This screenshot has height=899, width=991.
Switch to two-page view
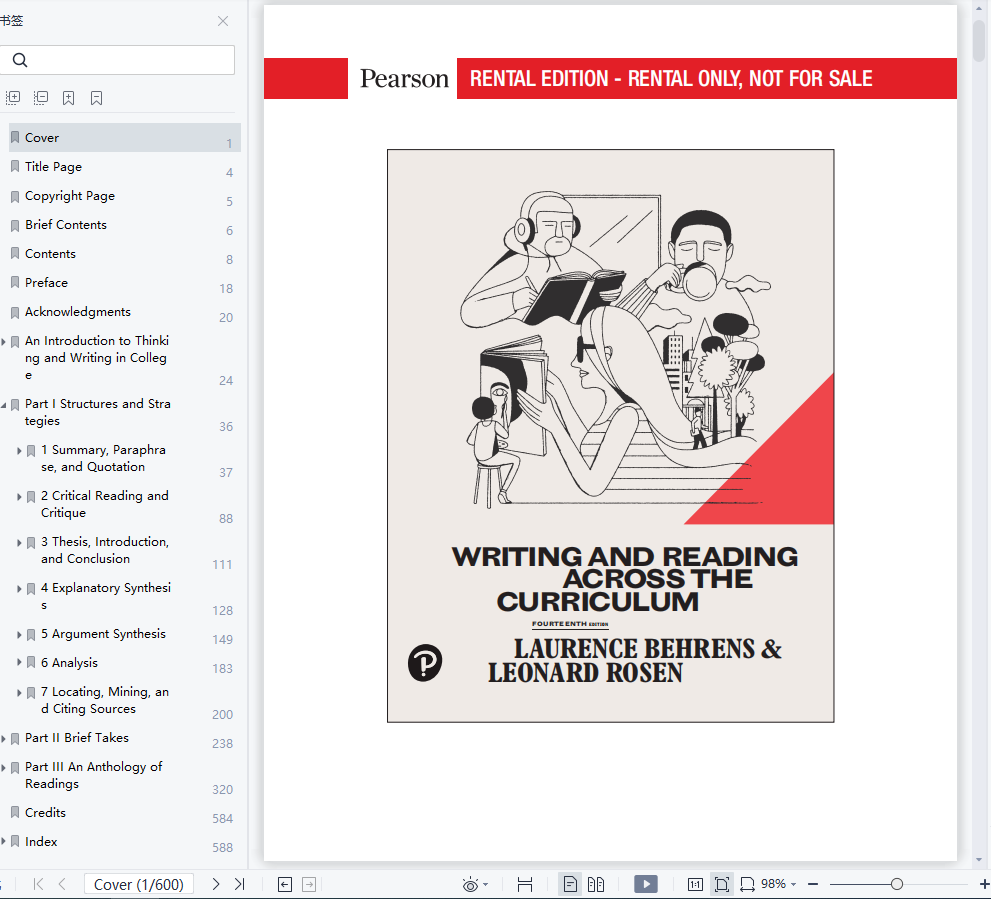pos(596,884)
